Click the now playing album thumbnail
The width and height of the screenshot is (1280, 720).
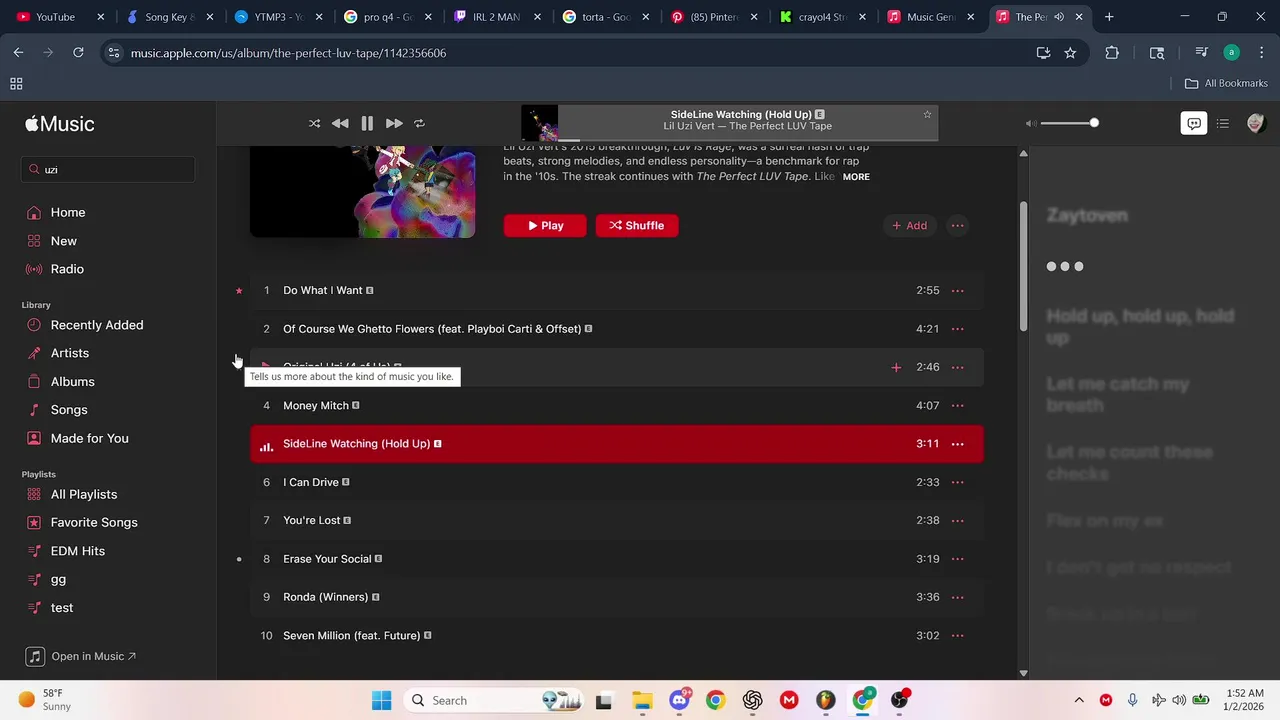(540, 123)
